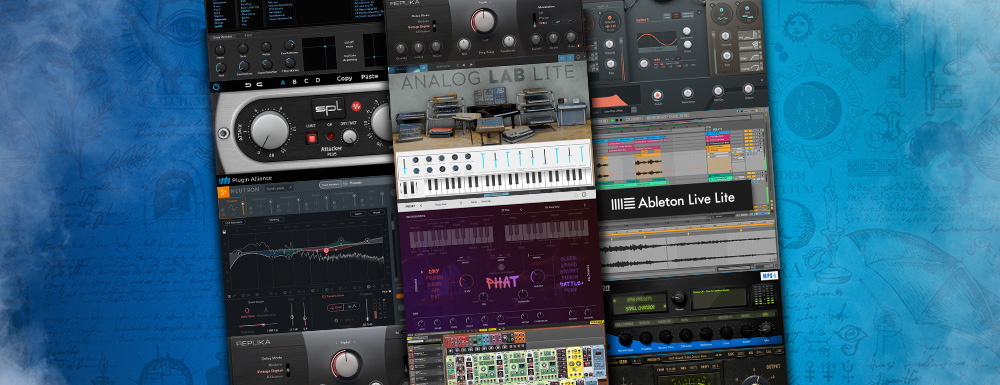Click the large center knob in top Replika

(483, 21)
